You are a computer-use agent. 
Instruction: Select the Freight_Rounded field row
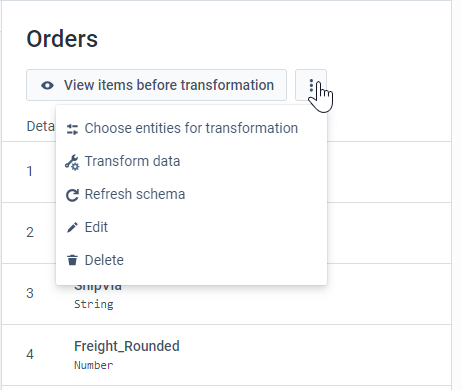tap(227, 355)
